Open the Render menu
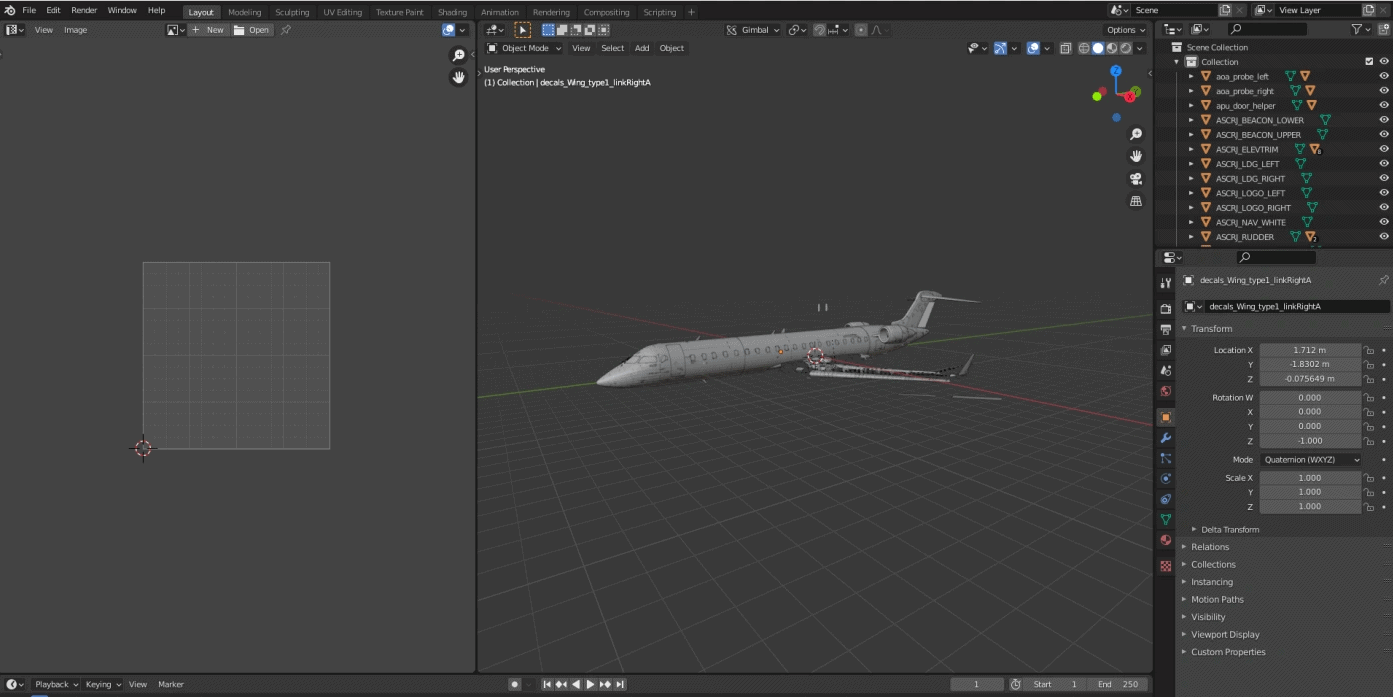This screenshot has width=1393, height=697. 84,10
